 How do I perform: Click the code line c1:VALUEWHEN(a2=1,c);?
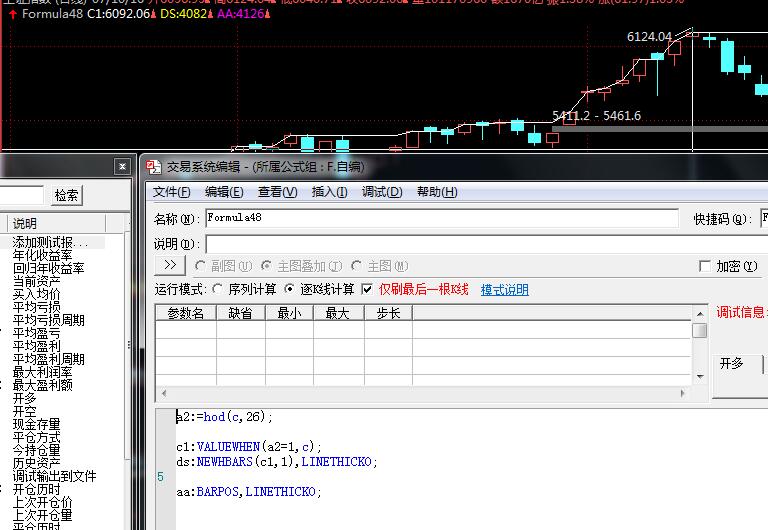click(x=249, y=447)
